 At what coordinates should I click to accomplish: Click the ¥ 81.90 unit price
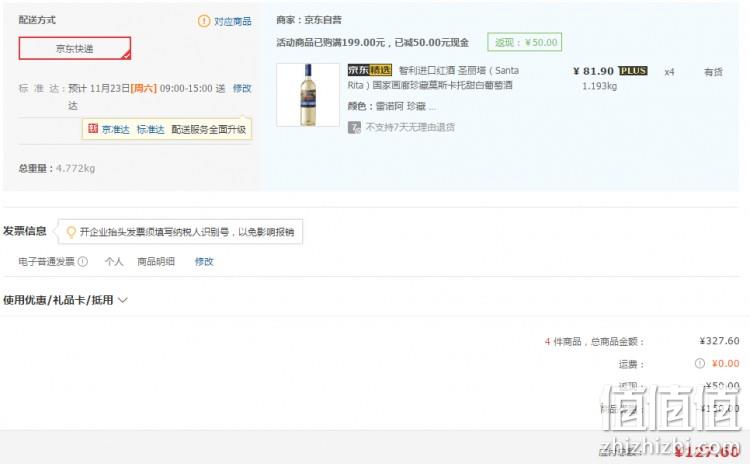[x=594, y=71]
